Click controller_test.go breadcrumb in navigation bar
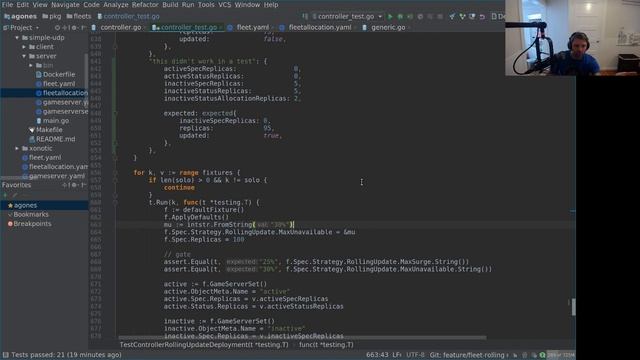The image size is (640, 360). pos(128,16)
